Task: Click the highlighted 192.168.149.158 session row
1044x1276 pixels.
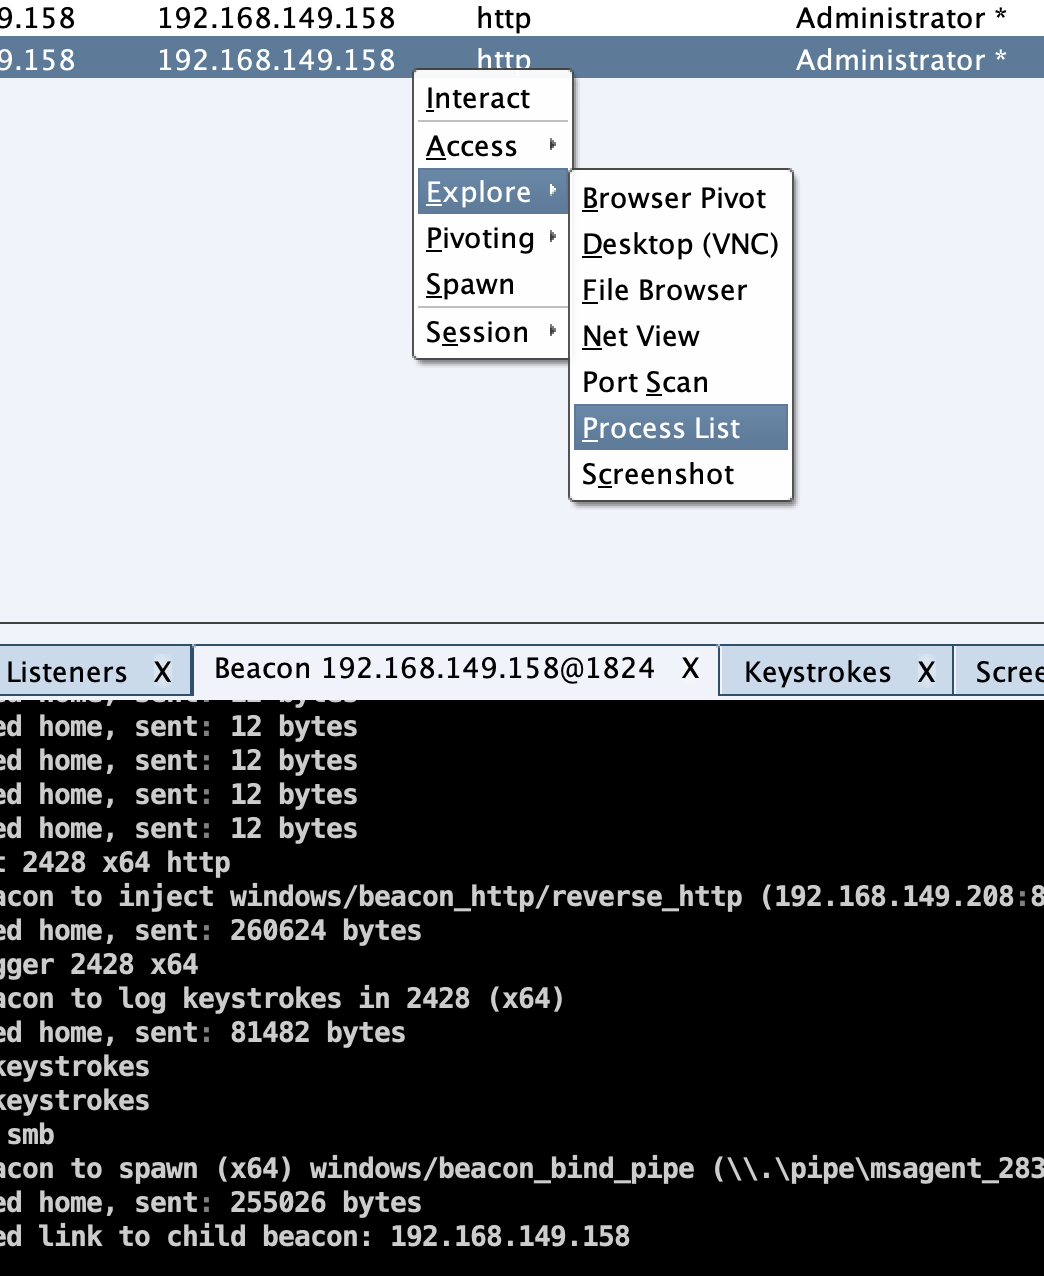Action: 522,59
